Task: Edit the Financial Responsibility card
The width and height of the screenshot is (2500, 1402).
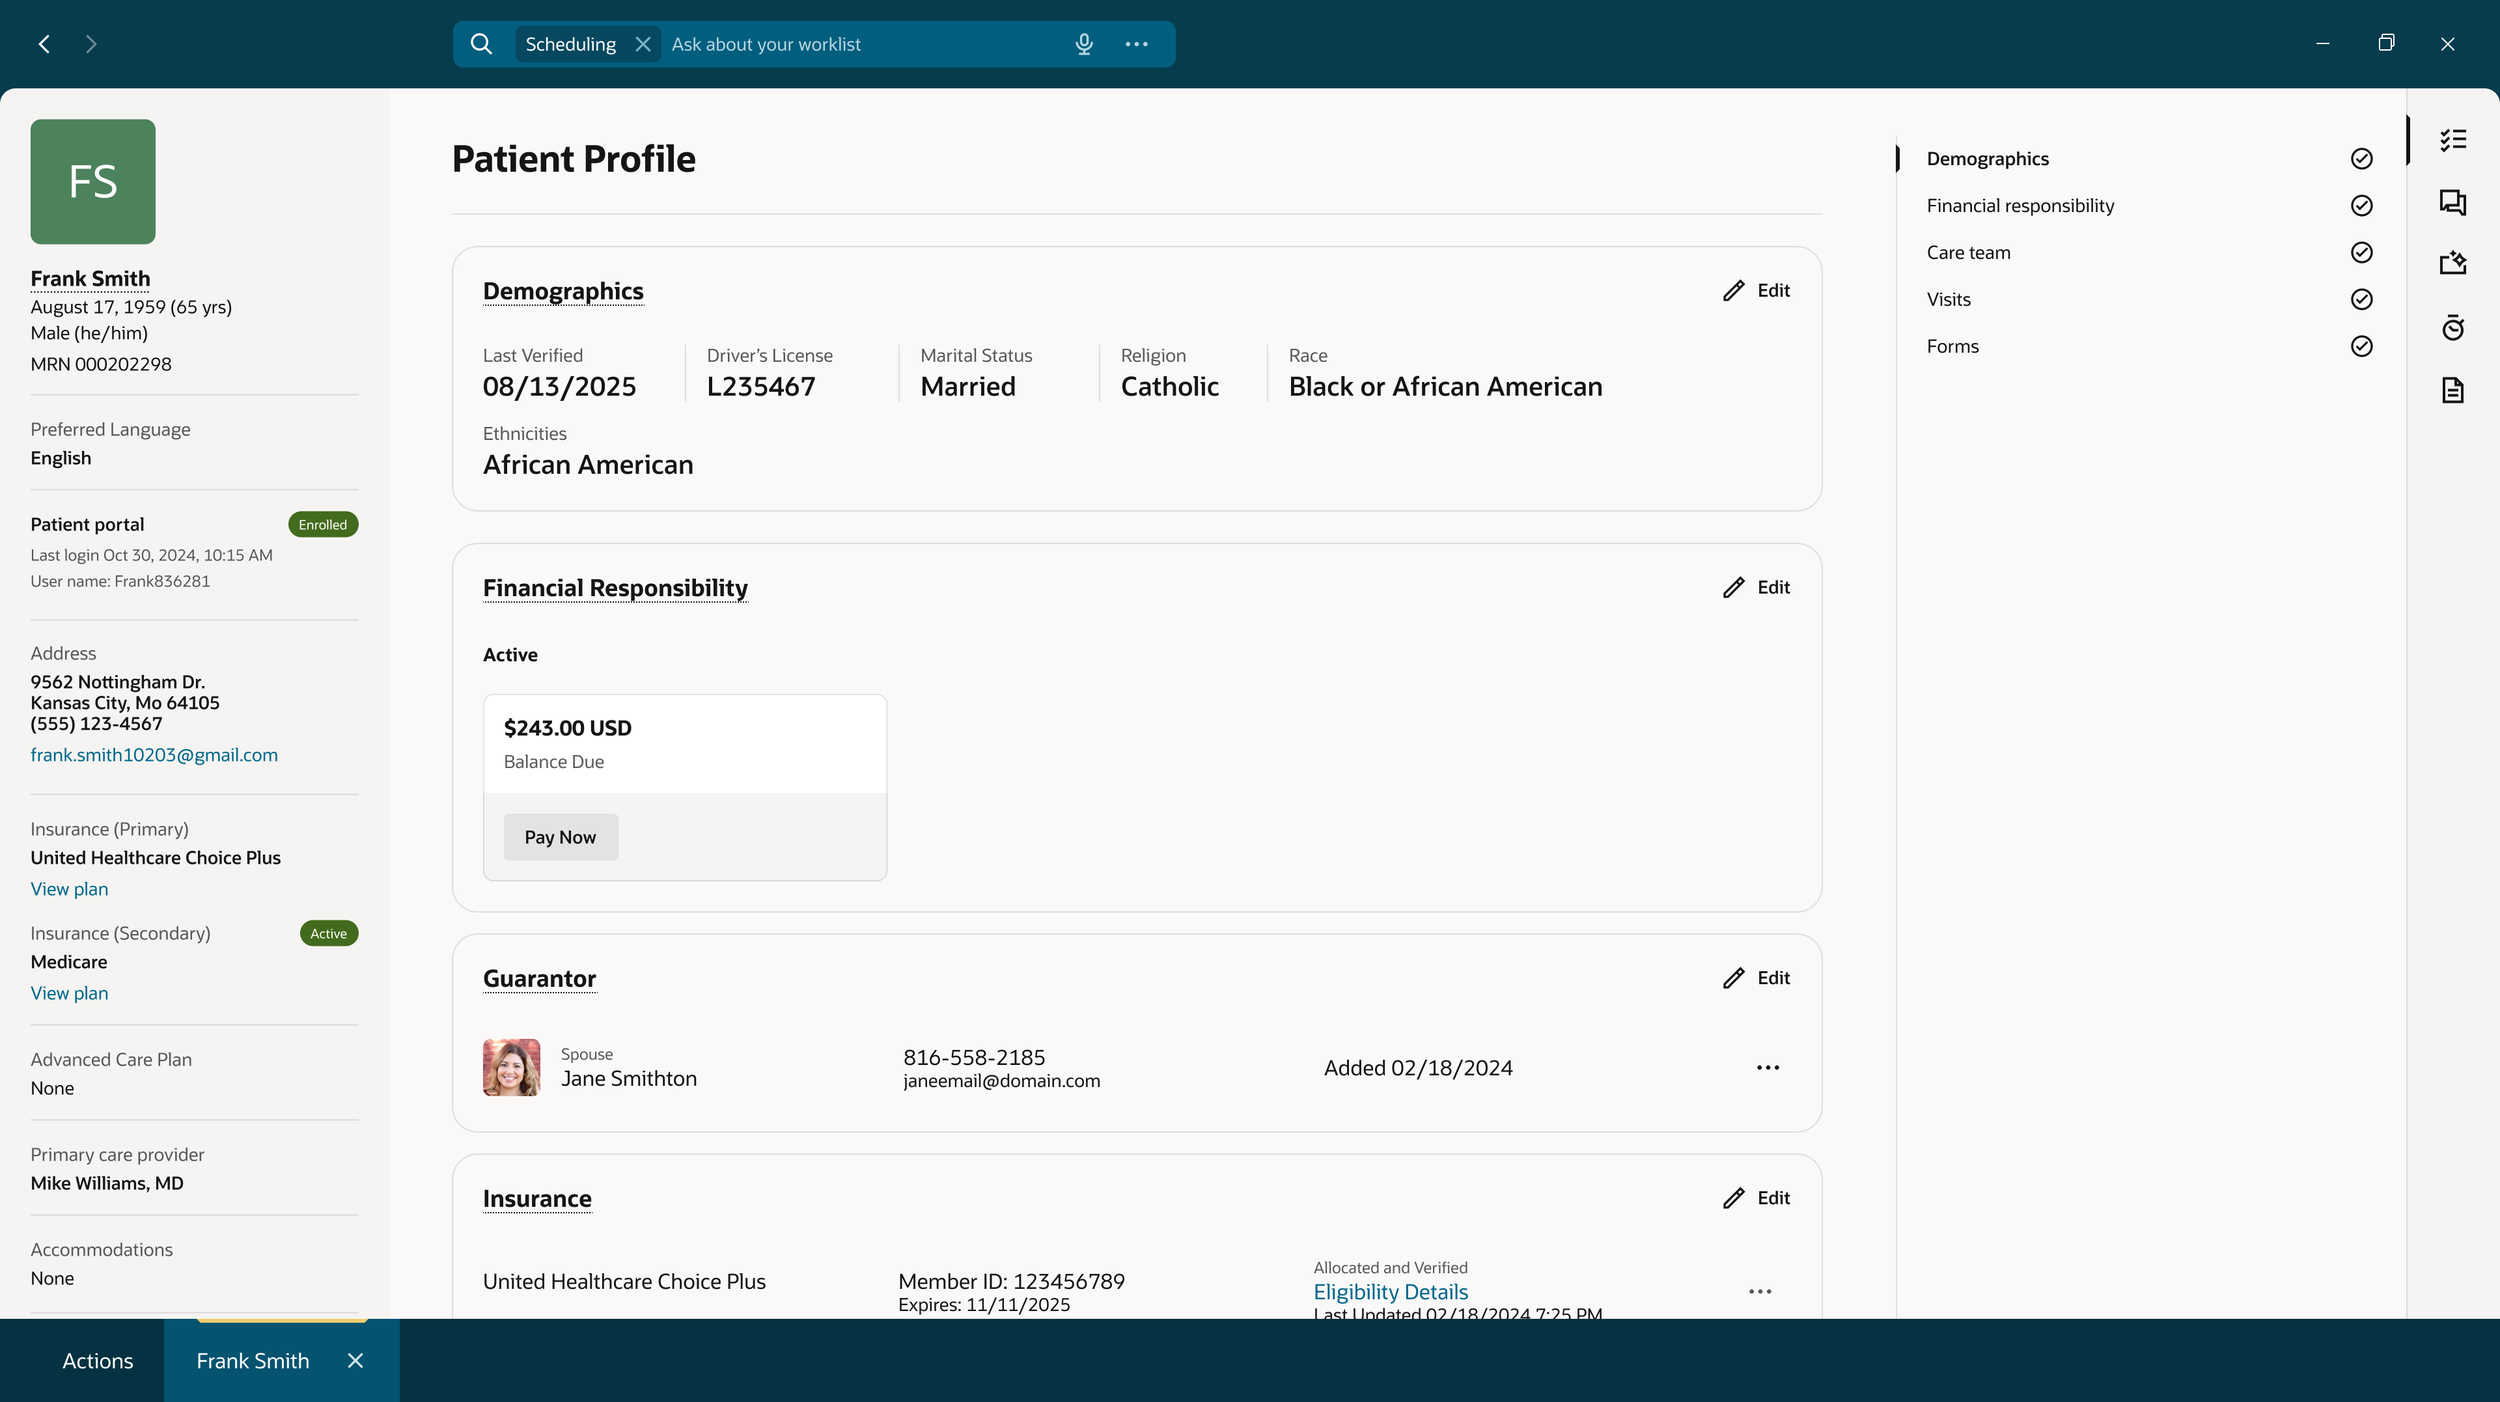Action: (x=1756, y=588)
